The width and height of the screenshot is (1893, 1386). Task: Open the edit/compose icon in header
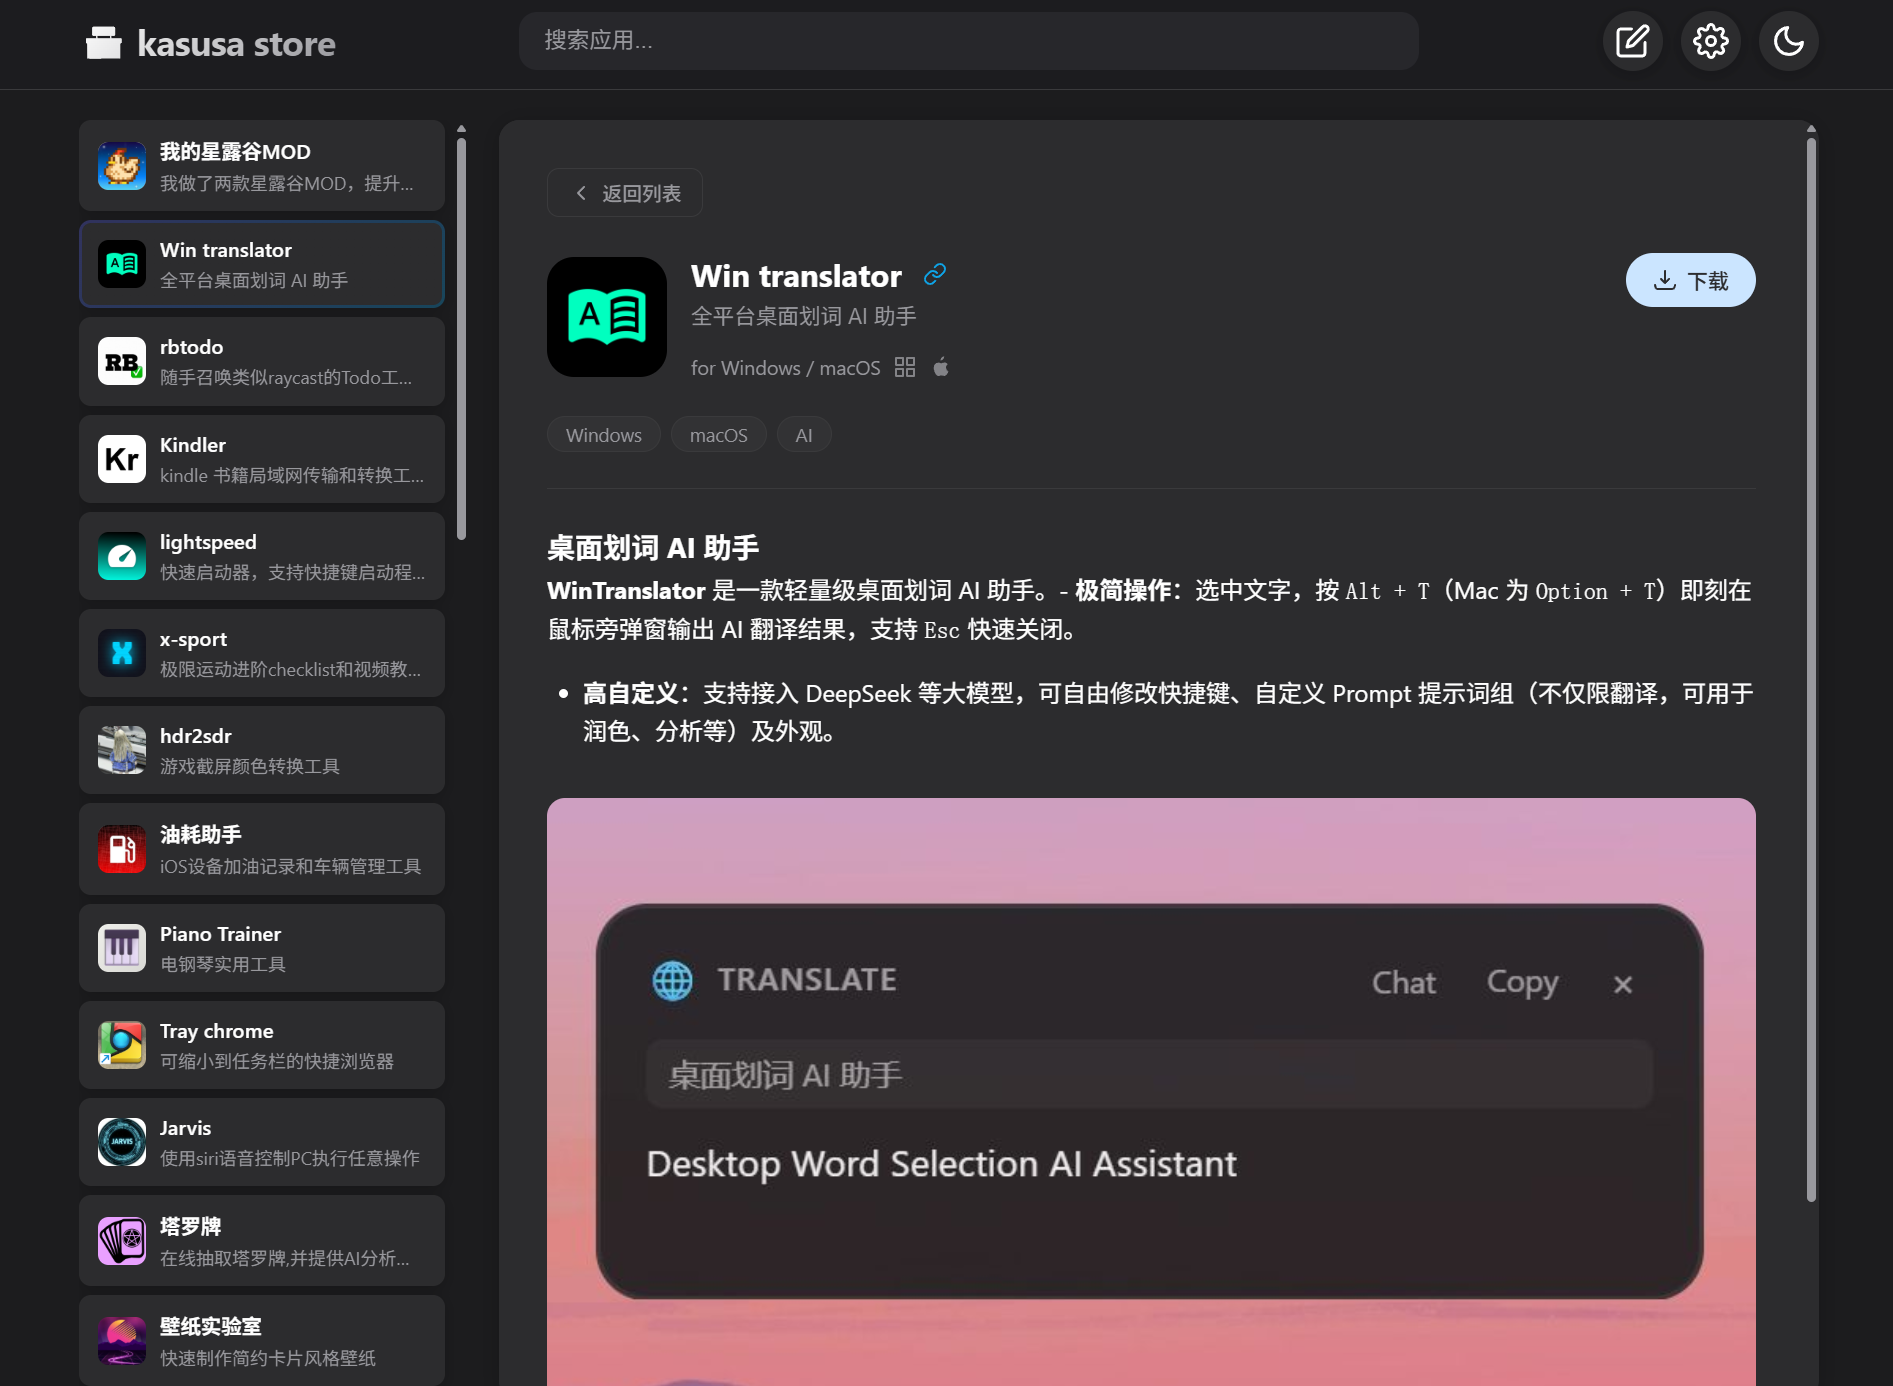coord(1632,41)
